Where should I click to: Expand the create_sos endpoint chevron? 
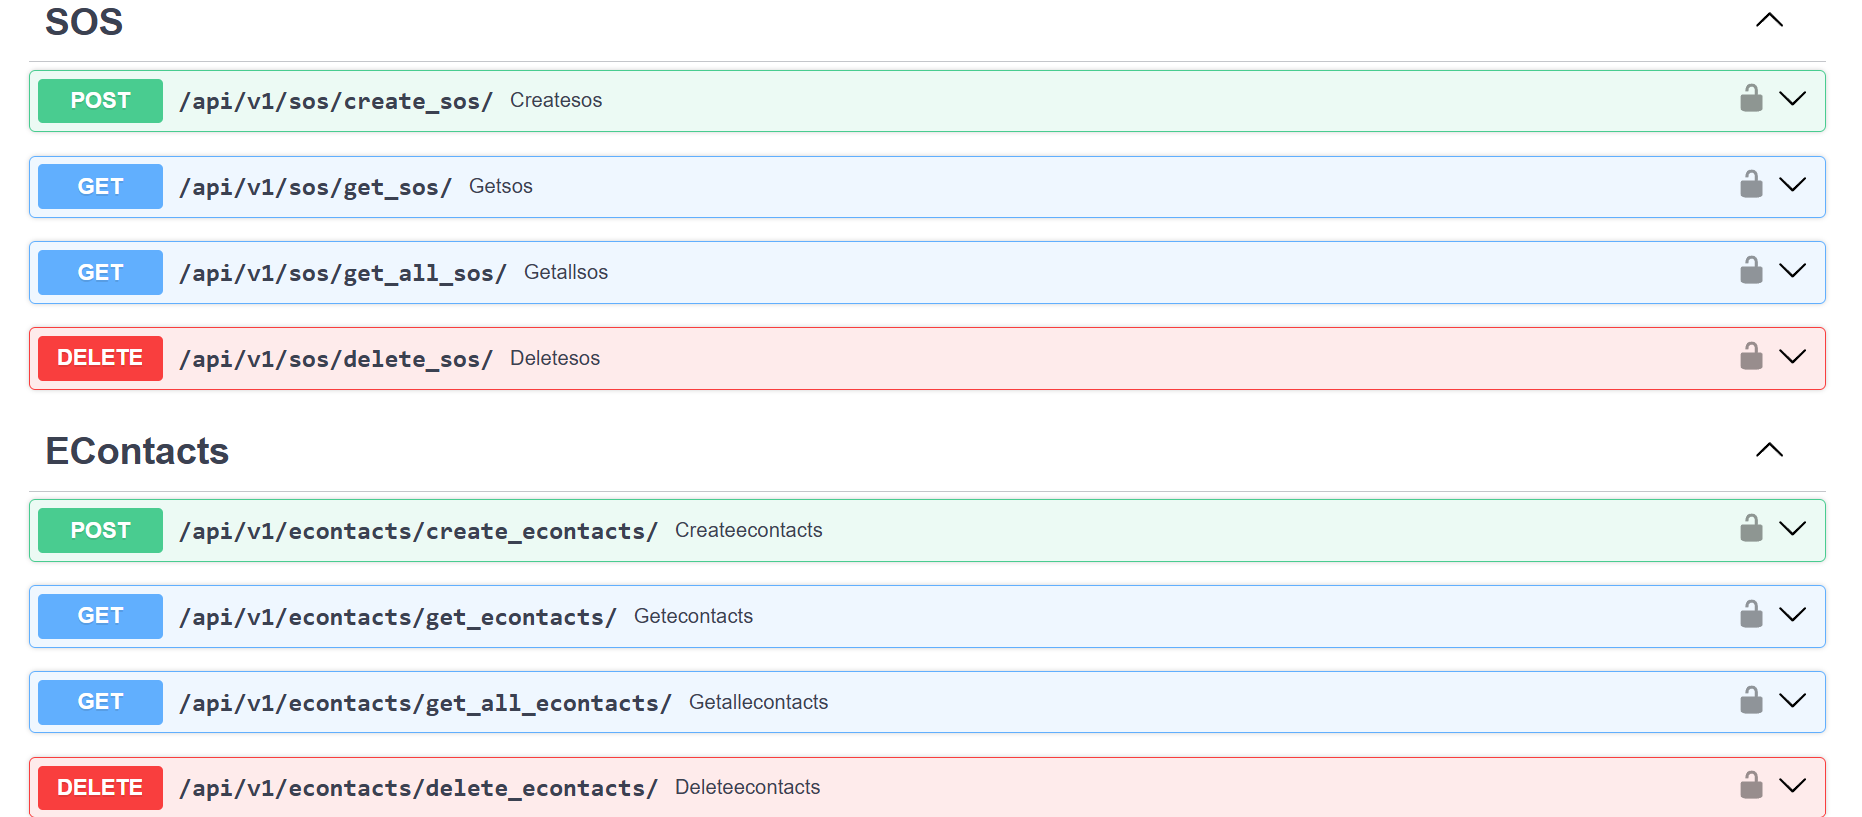coord(1793,99)
